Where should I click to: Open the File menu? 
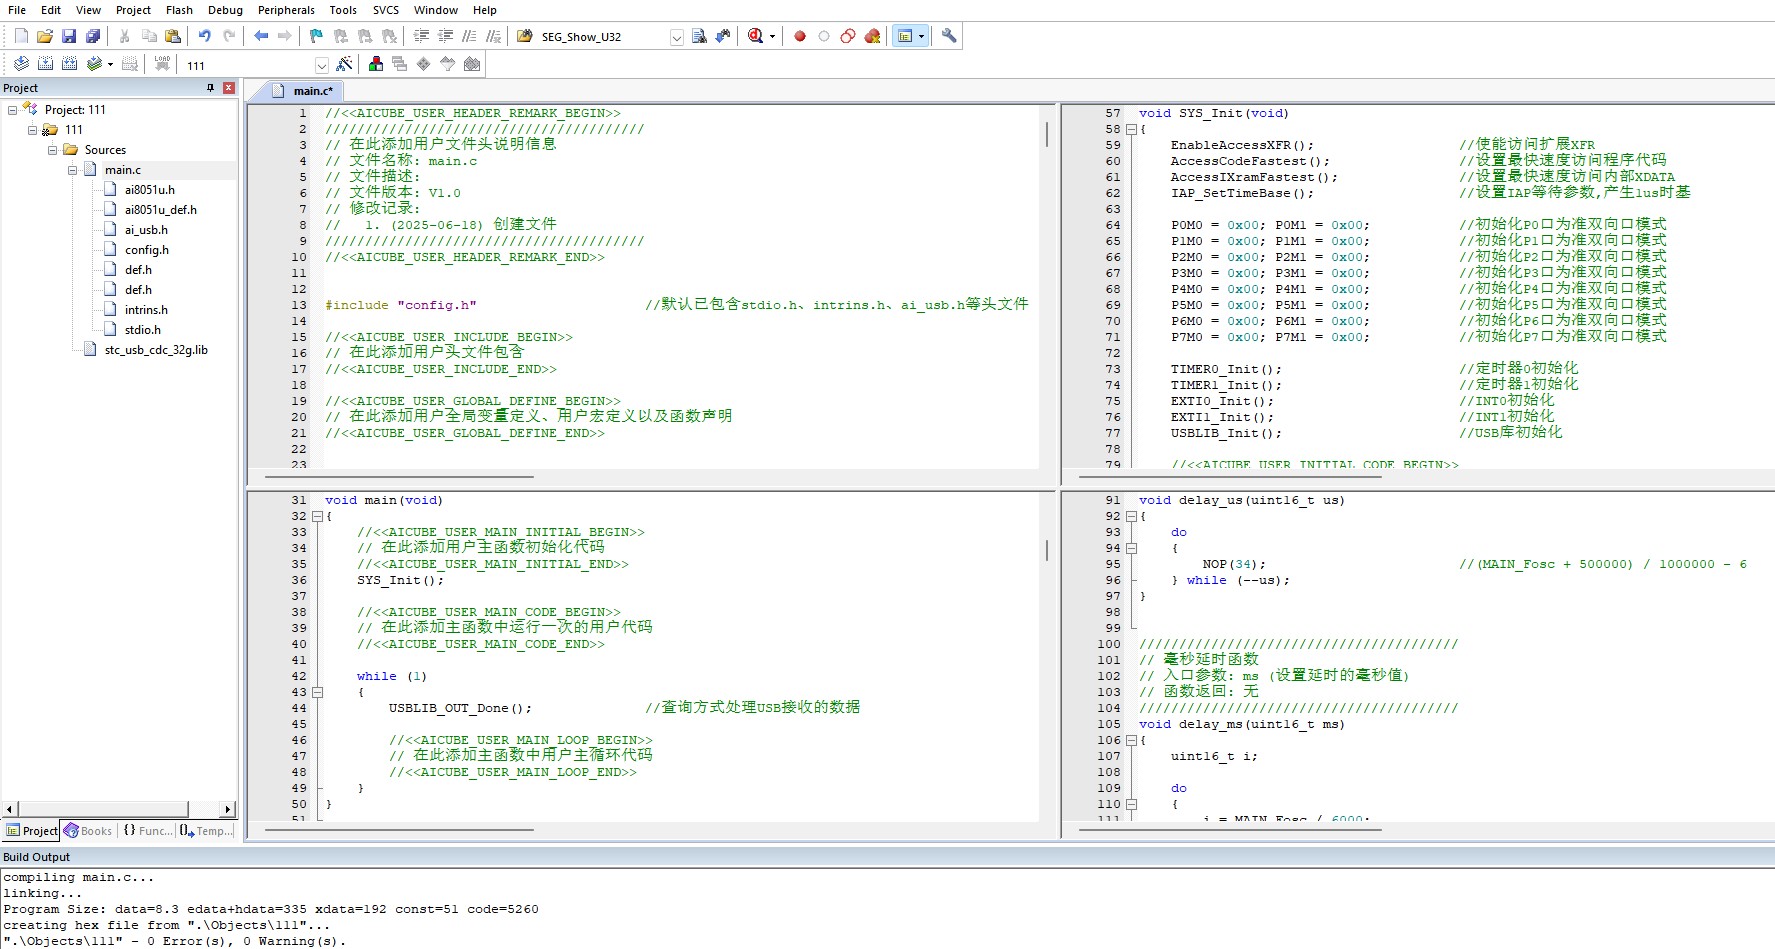coord(17,10)
